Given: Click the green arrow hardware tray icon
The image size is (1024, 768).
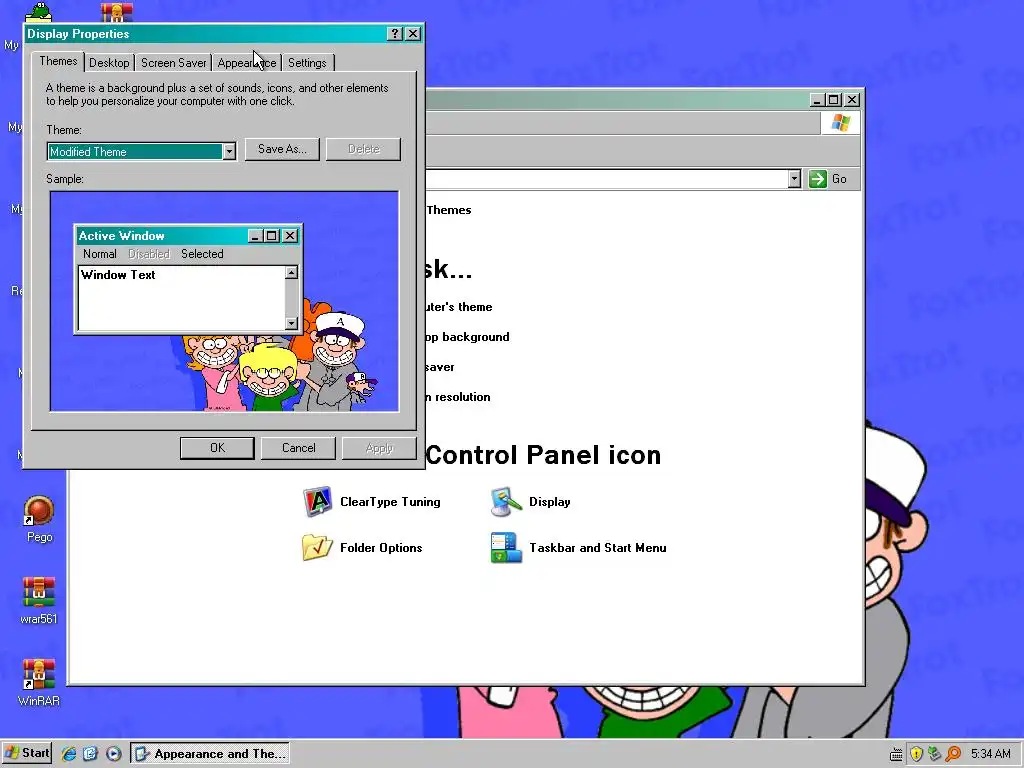Looking at the screenshot, I should (x=935, y=754).
